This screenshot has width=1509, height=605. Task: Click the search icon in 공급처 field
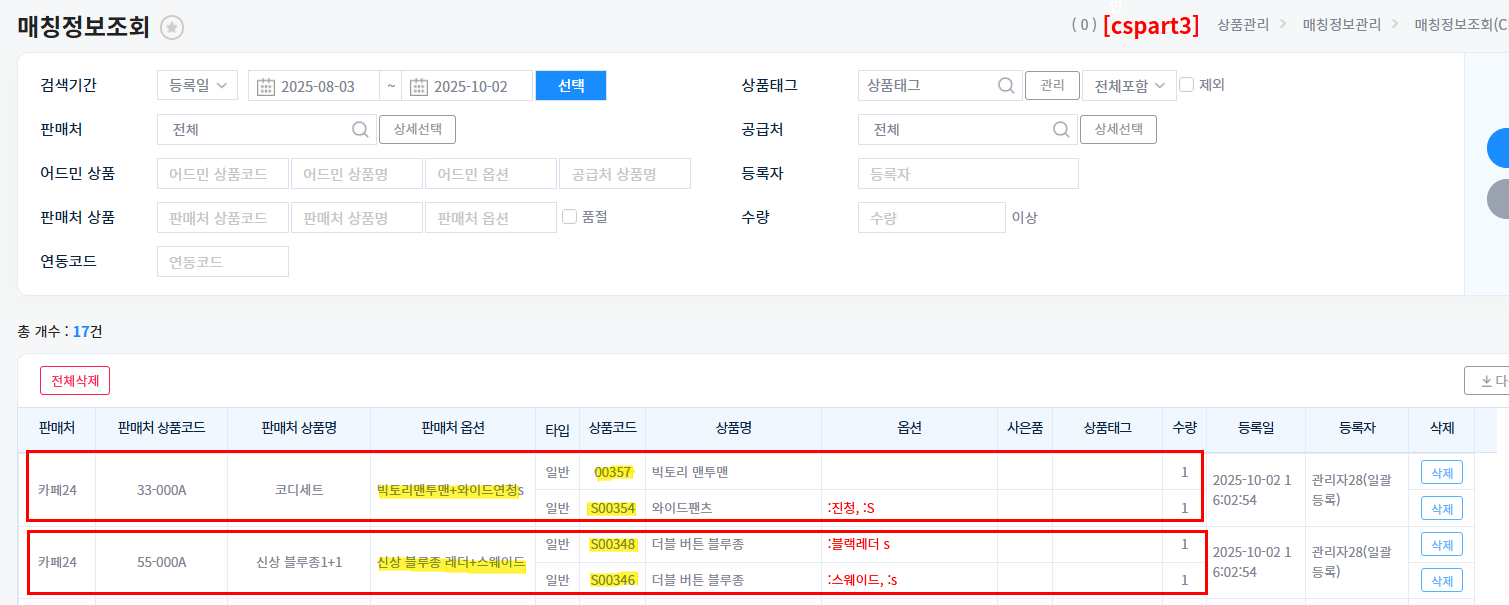(x=1060, y=130)
